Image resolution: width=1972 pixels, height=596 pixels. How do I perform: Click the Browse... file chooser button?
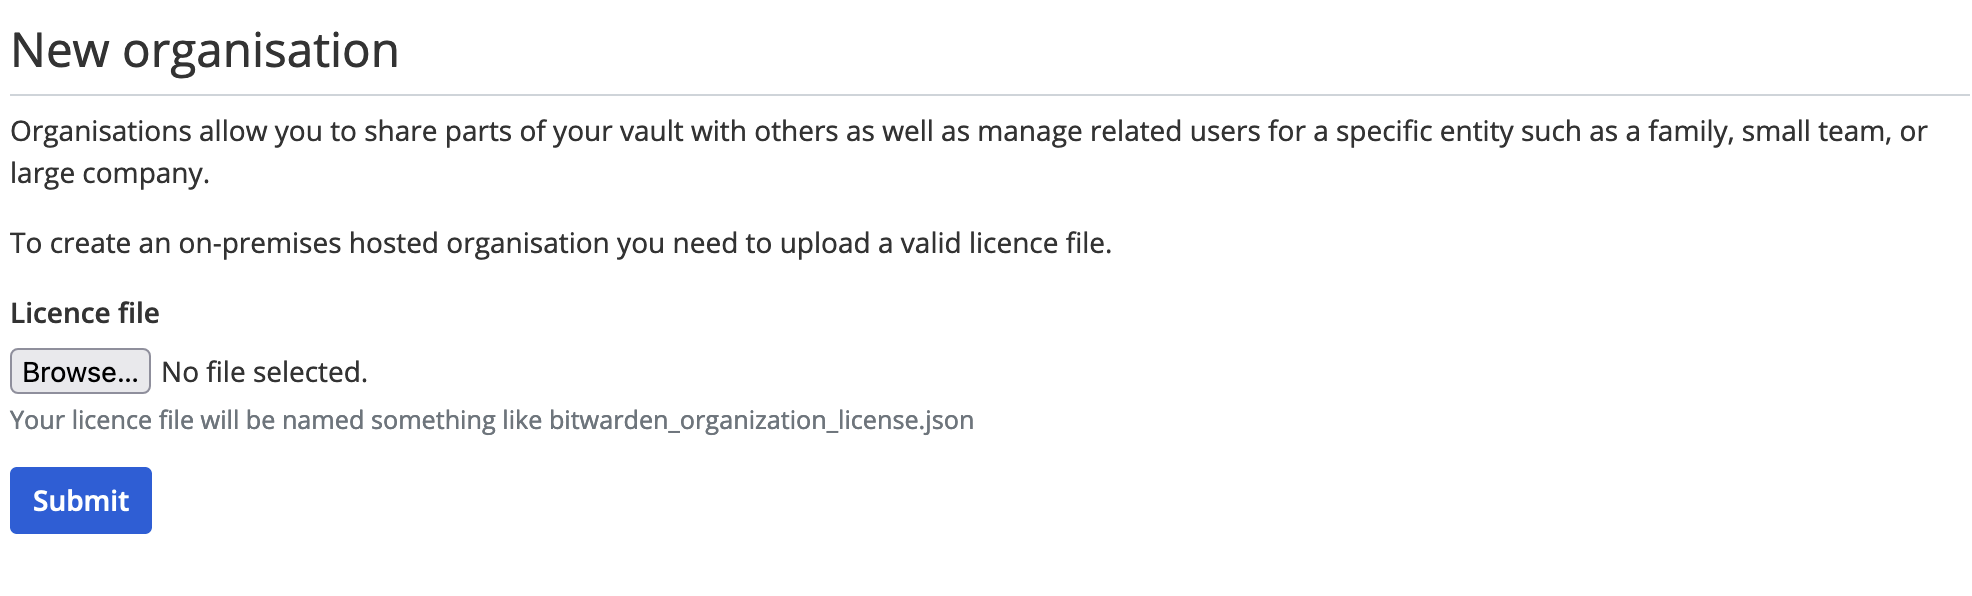pos(80,371)
